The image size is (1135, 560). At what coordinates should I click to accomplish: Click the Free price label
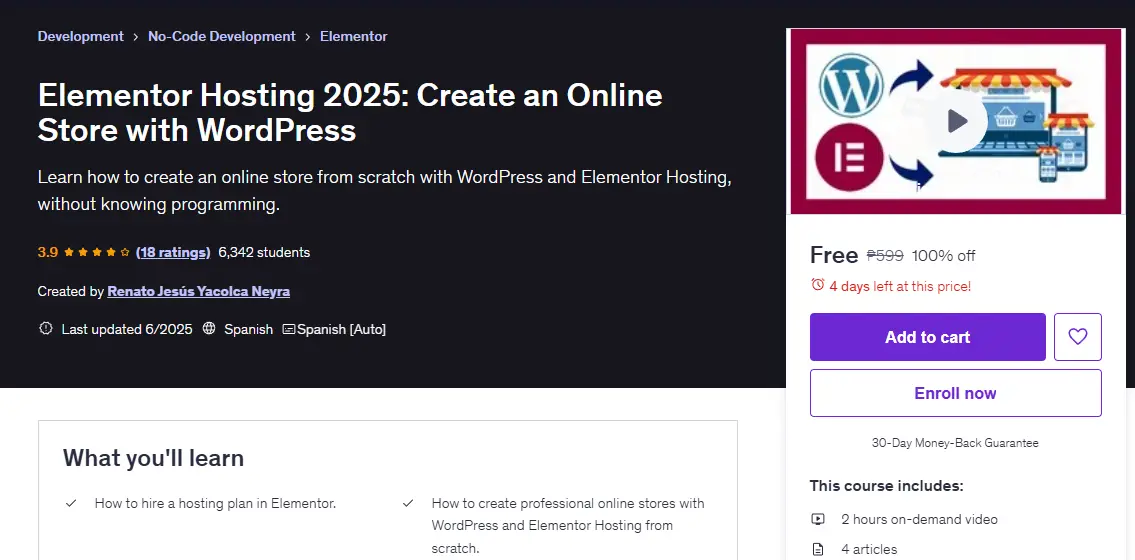tap(834, 255)
